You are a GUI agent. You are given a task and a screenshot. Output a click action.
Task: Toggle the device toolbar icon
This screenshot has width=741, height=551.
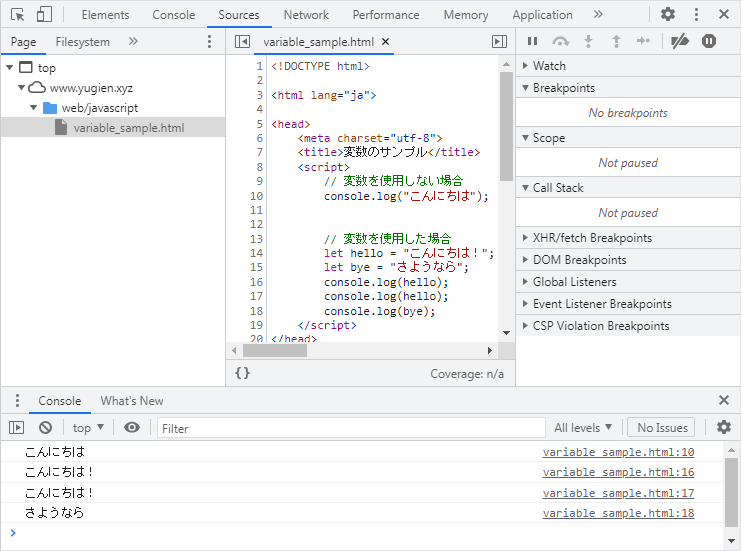[x=44, y=15]
